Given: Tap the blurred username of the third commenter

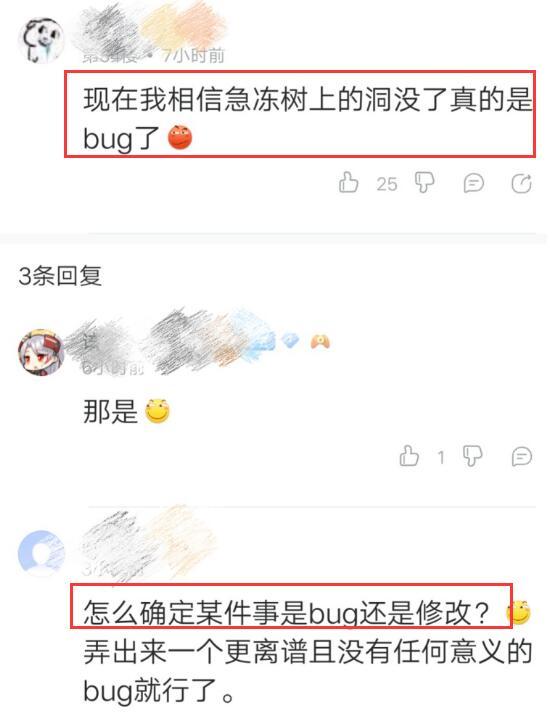Looking at the screenshot, I should pos(150,537).
